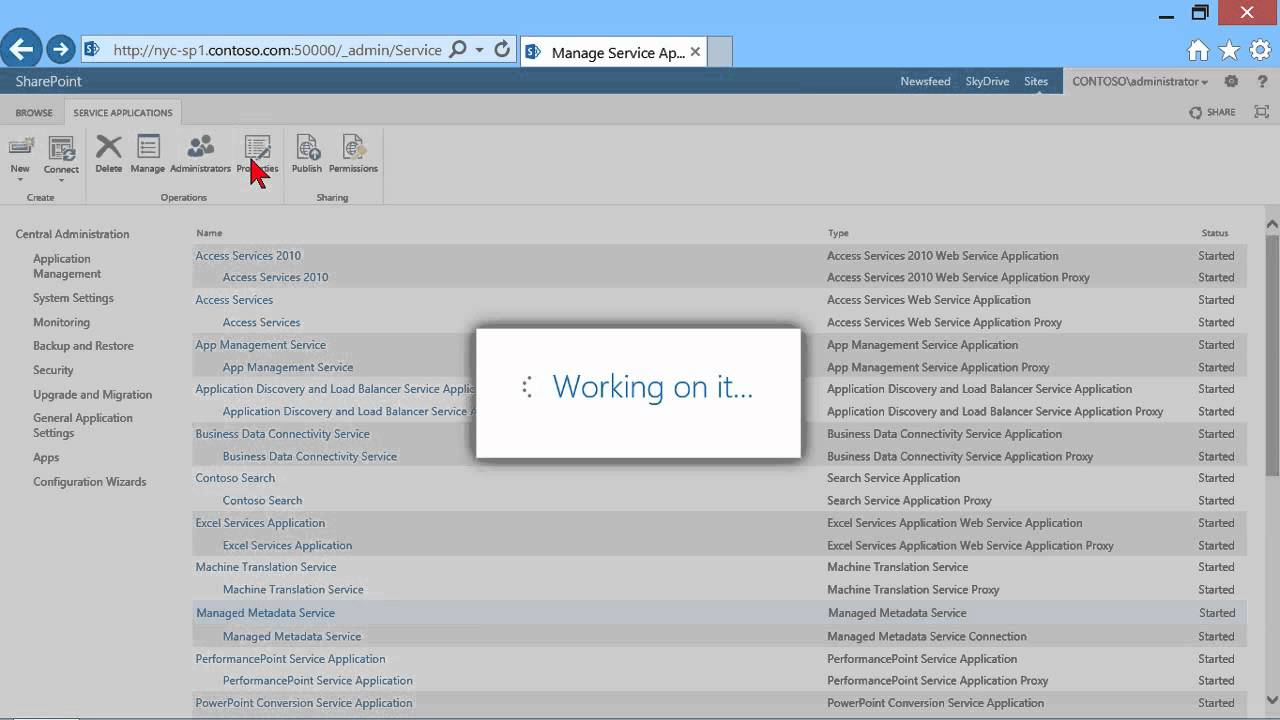
Task: Click the Status column header
Action: [1215, 233]
